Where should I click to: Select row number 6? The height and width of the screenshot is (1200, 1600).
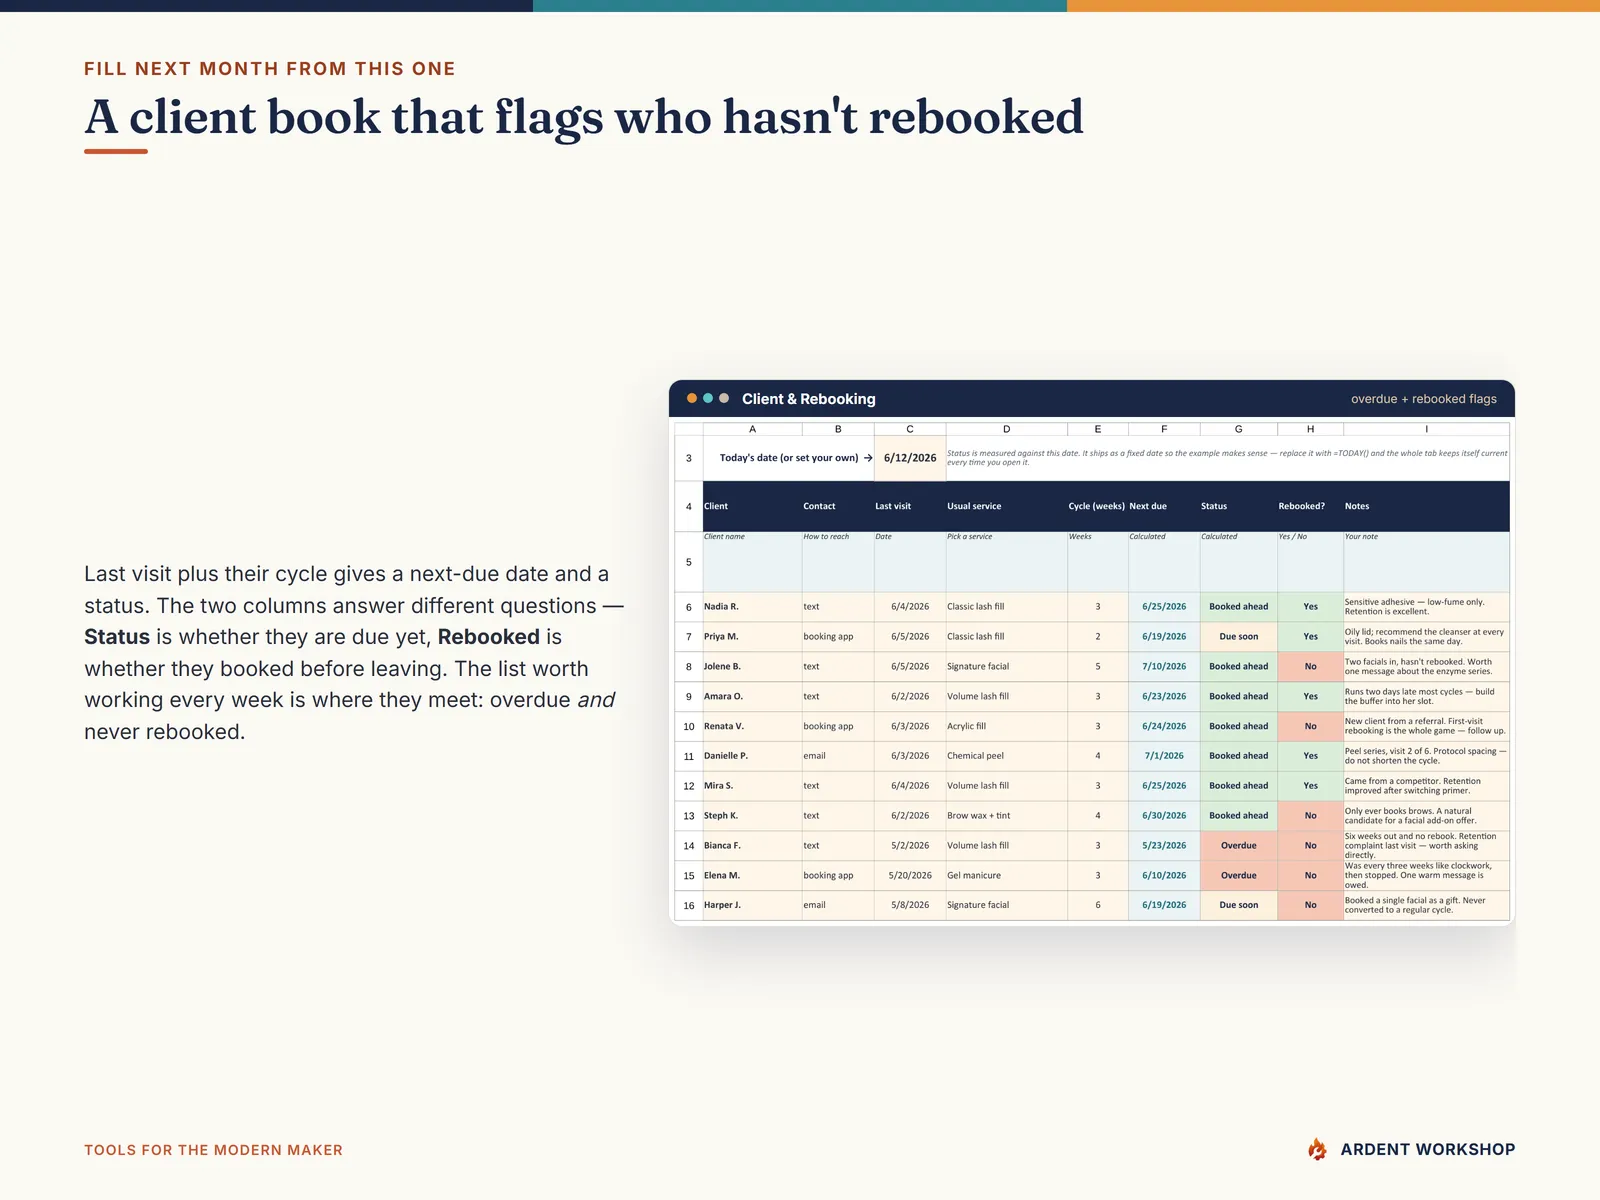[x=688, y=607]
